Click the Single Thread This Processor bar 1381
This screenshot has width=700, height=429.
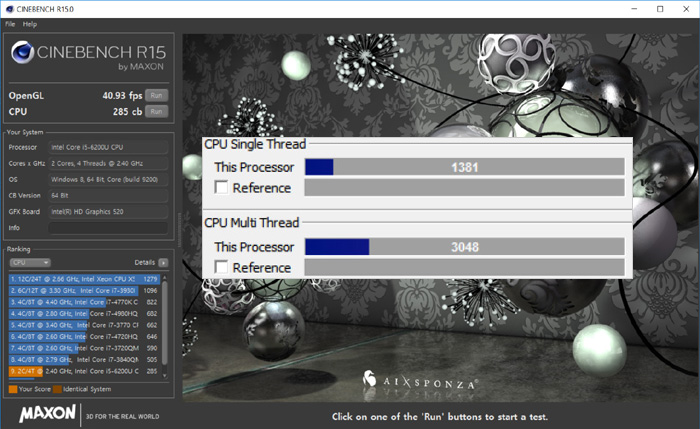click(x=464, y=167)
